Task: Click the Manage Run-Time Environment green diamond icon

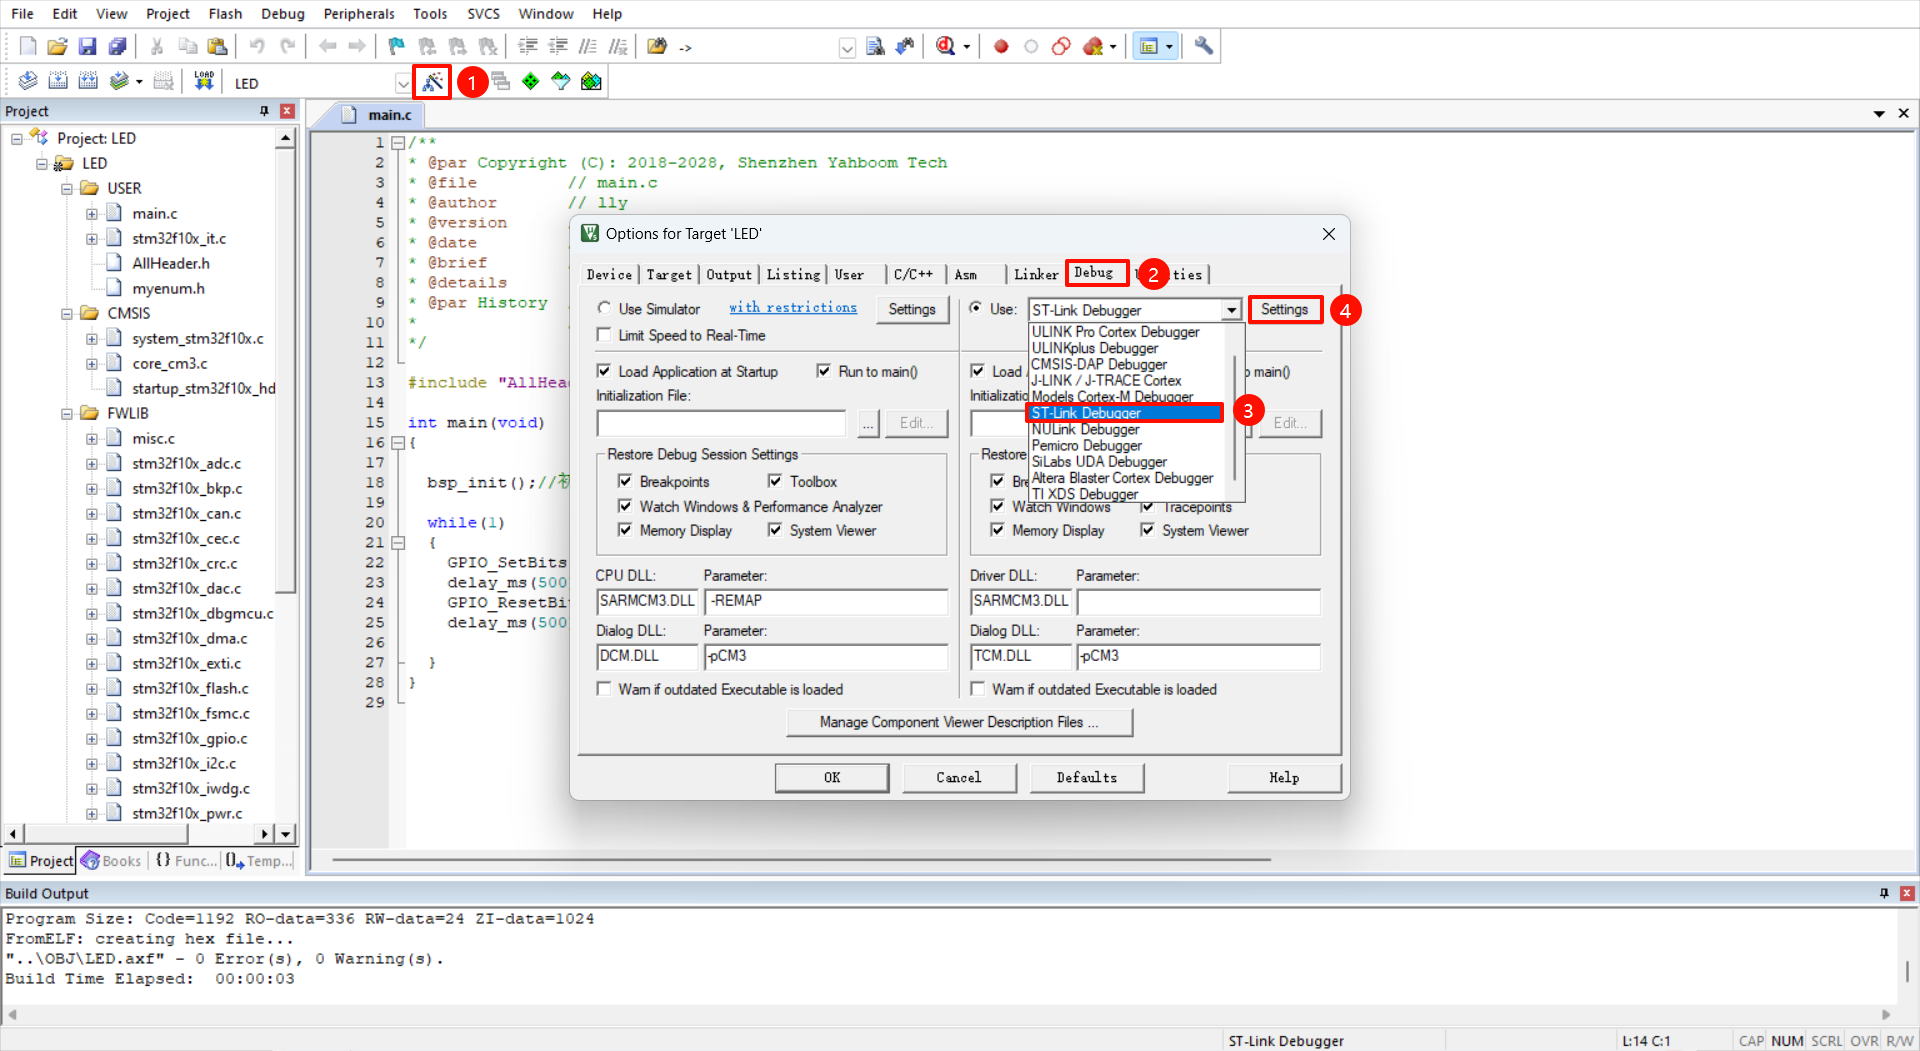Action: (531, 82)
